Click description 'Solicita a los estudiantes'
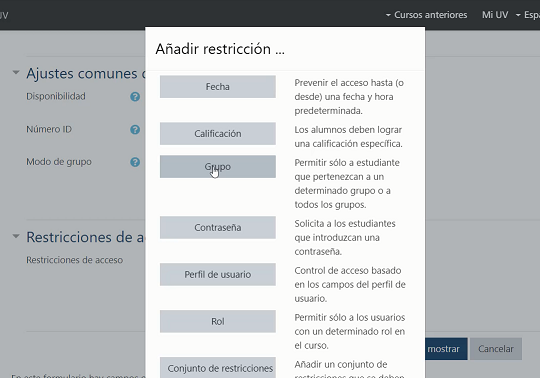The image size is (540, 378). 345,238
